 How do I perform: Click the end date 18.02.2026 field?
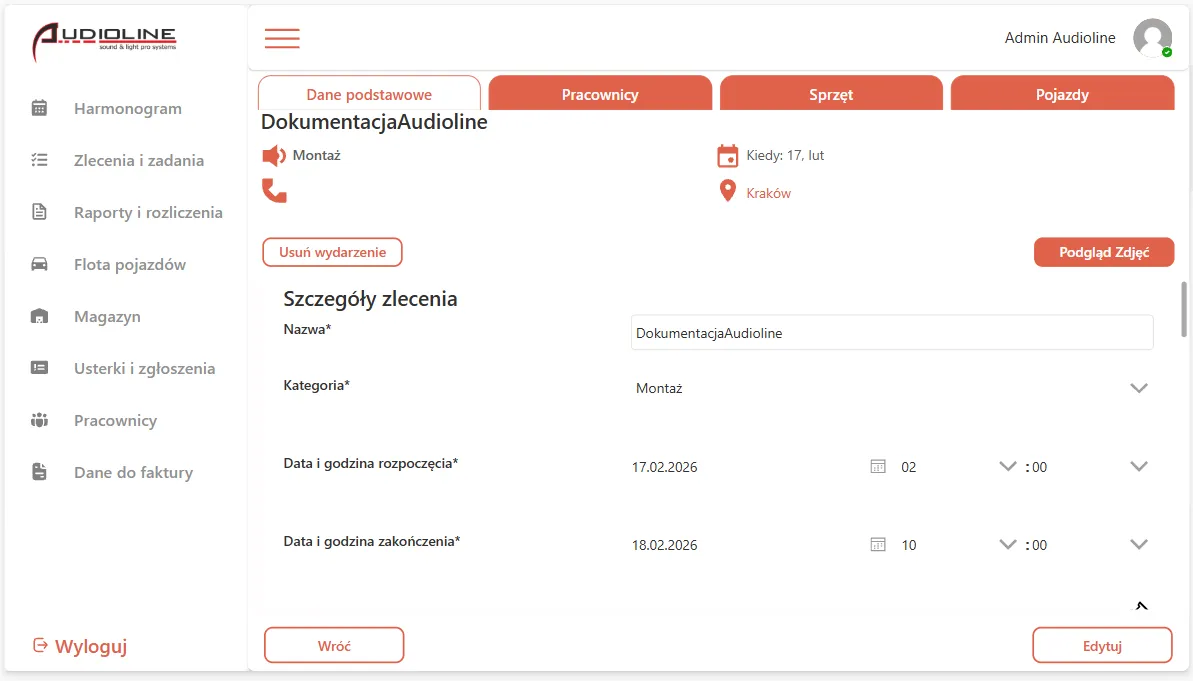(664, 545)
